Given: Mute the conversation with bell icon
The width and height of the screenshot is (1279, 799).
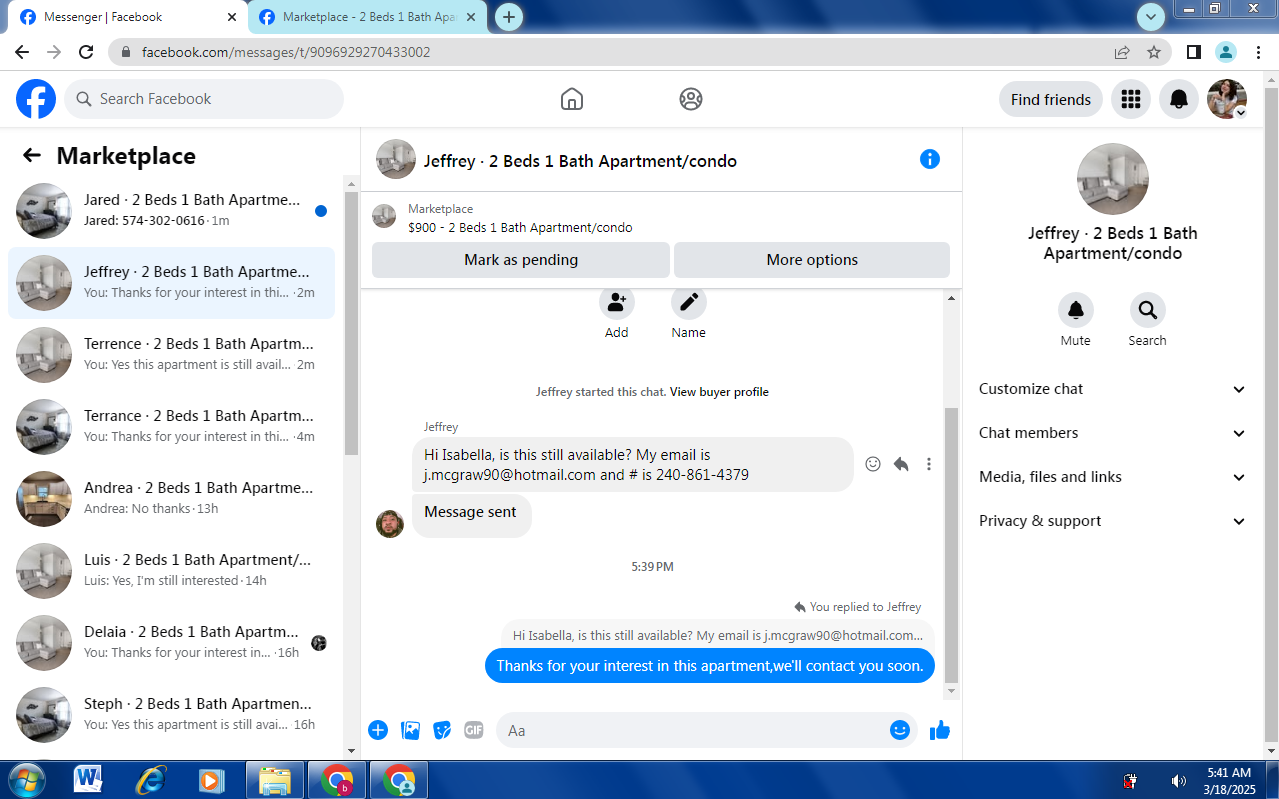Looking at the screenshot, I should click(x=1076, y=310).
